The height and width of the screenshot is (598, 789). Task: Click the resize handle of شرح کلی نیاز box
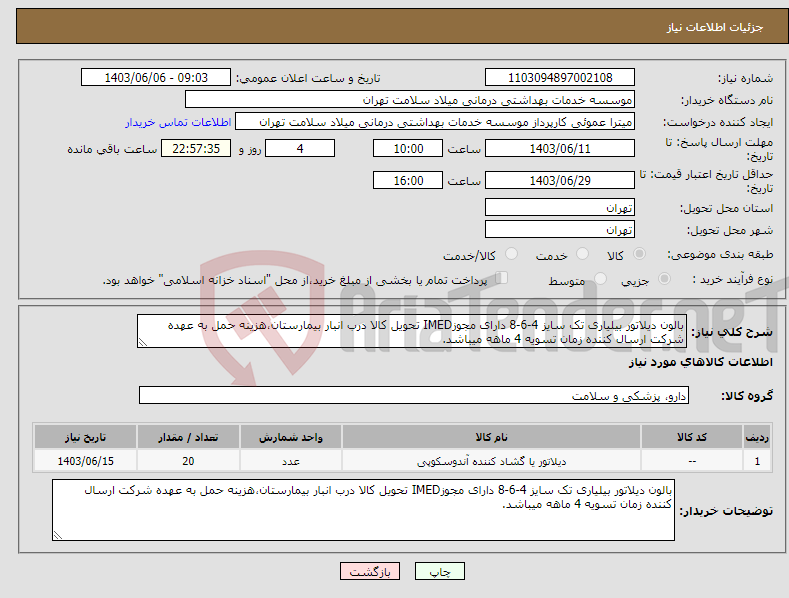click(143, 342)
